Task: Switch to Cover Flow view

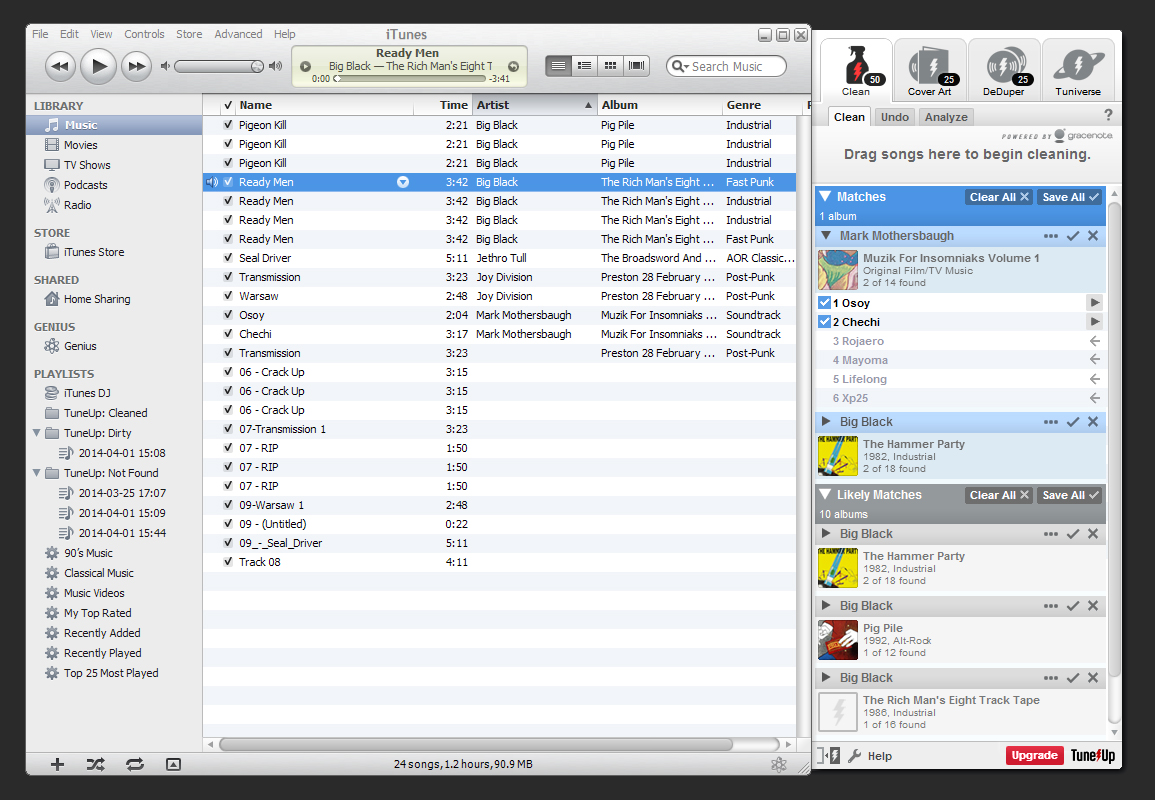Action: tap(636, 66)
